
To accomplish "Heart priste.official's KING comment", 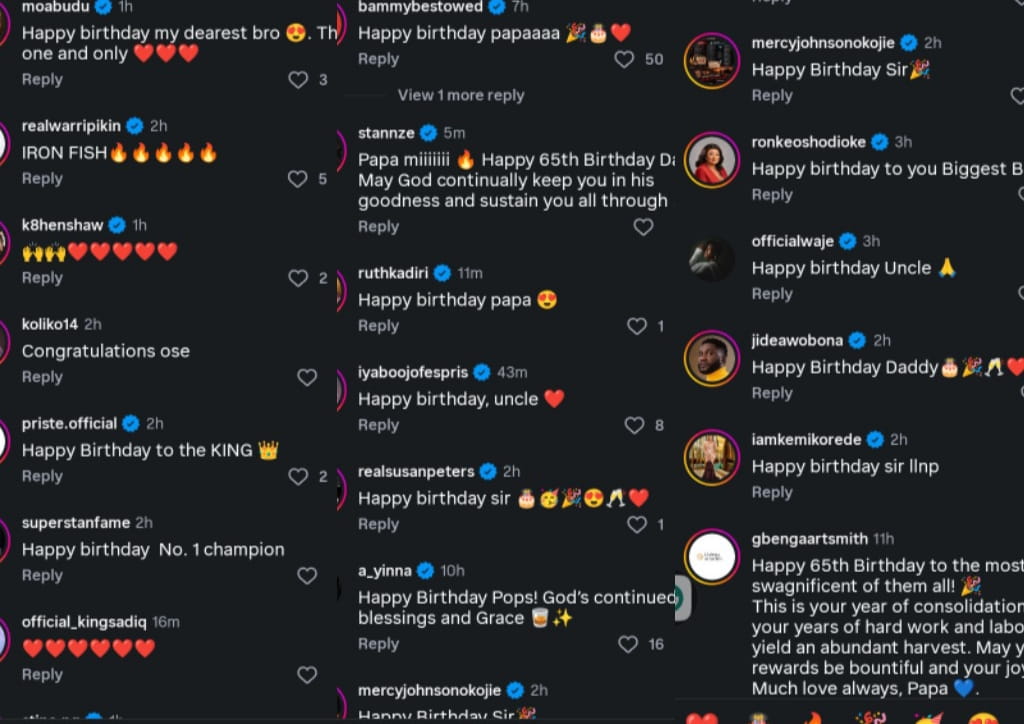I will [x=298, y=477].
